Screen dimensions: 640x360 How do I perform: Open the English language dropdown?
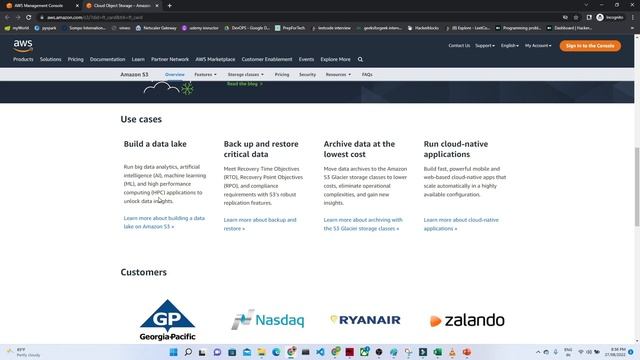coord(510,46)
